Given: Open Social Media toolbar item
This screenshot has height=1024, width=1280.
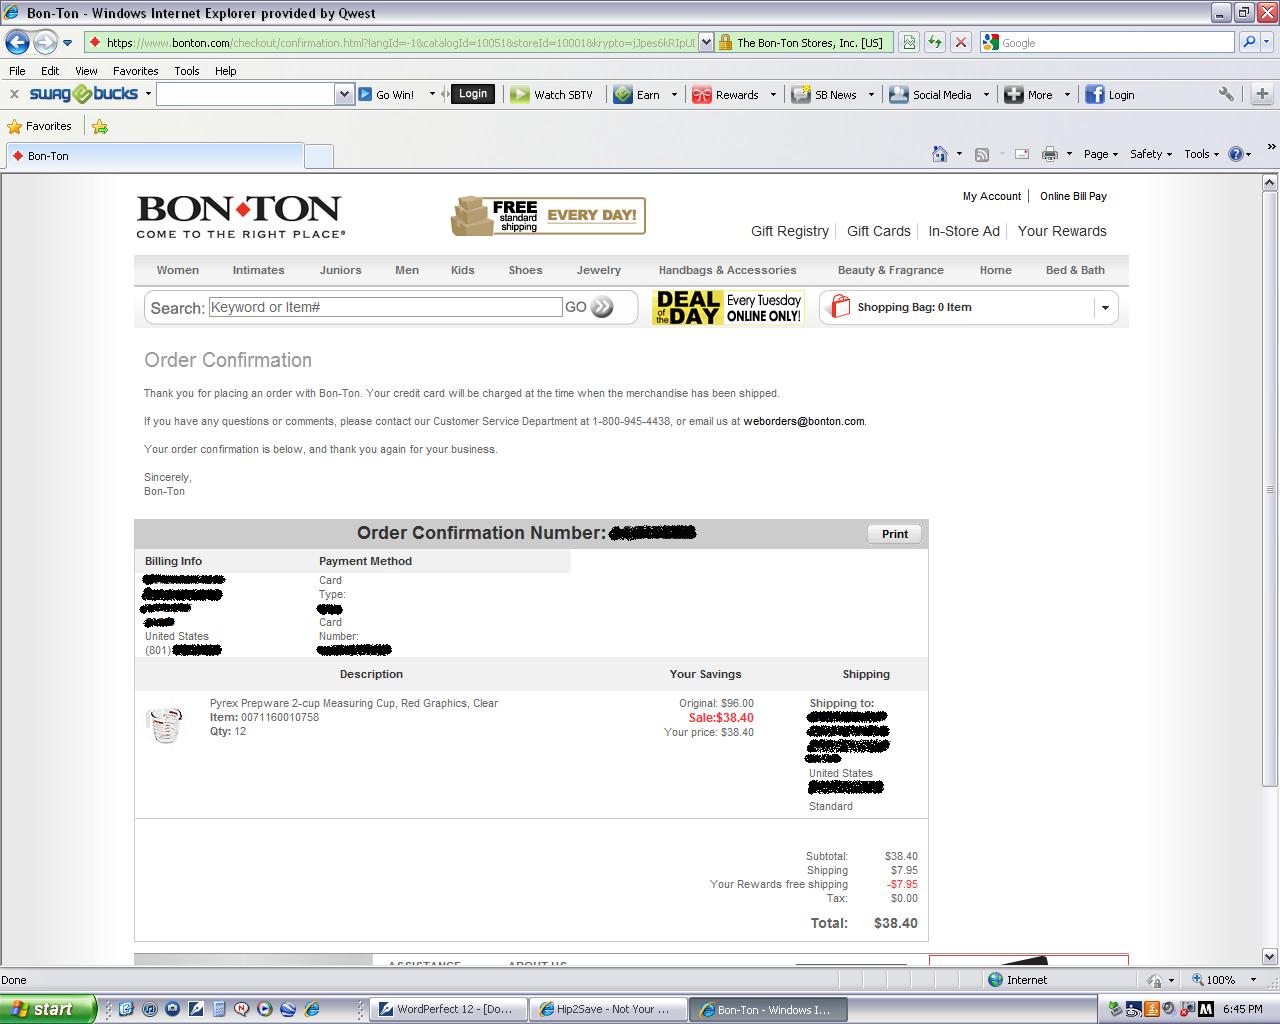Looking at the screenshot, I should coord(931,94).
